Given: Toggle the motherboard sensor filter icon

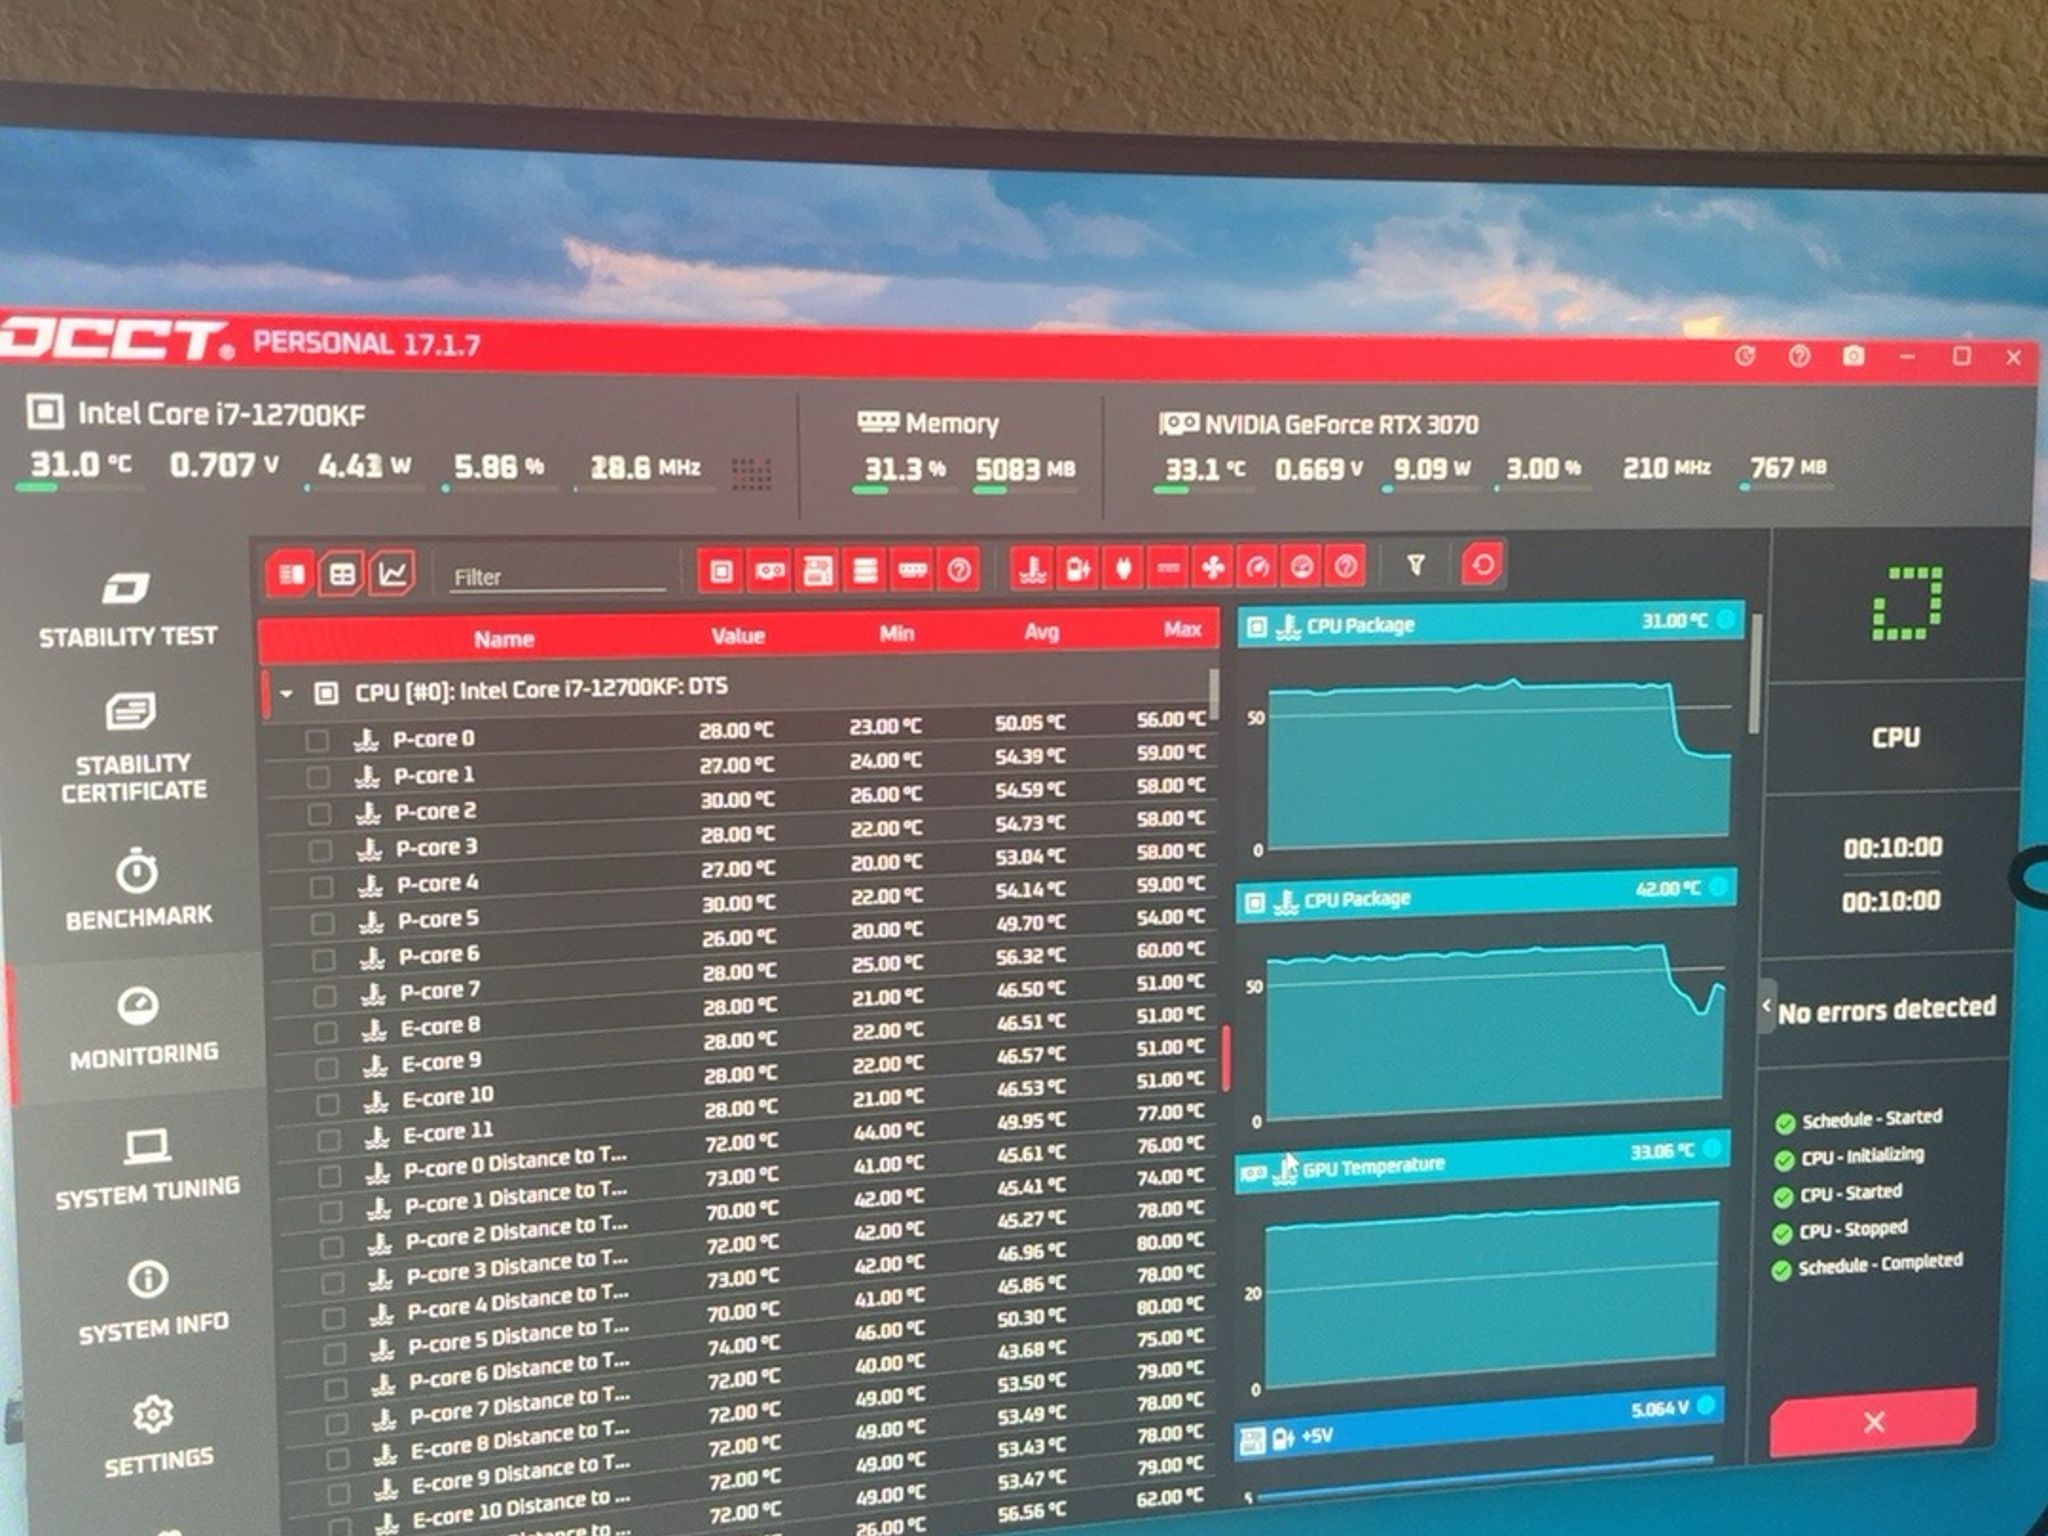Looking at the screenshot, I should coord(818,571).
